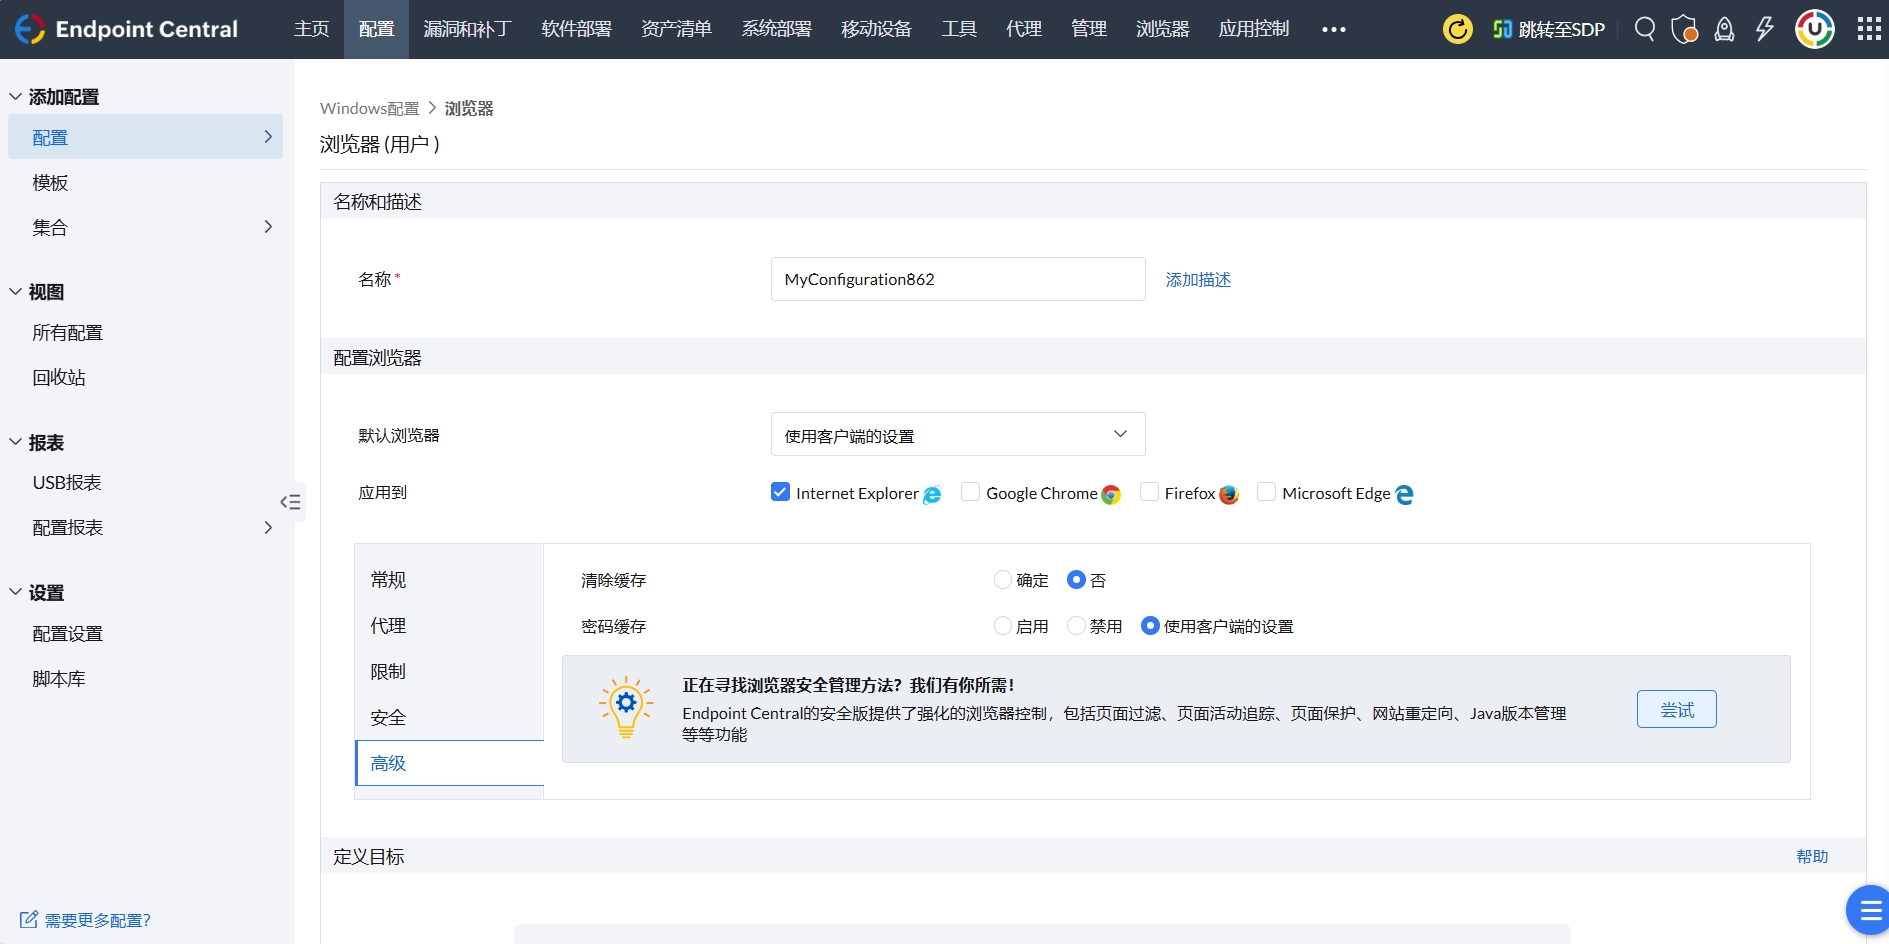
Task: Click the 名称 text input field
Action: tap(957, 280)
